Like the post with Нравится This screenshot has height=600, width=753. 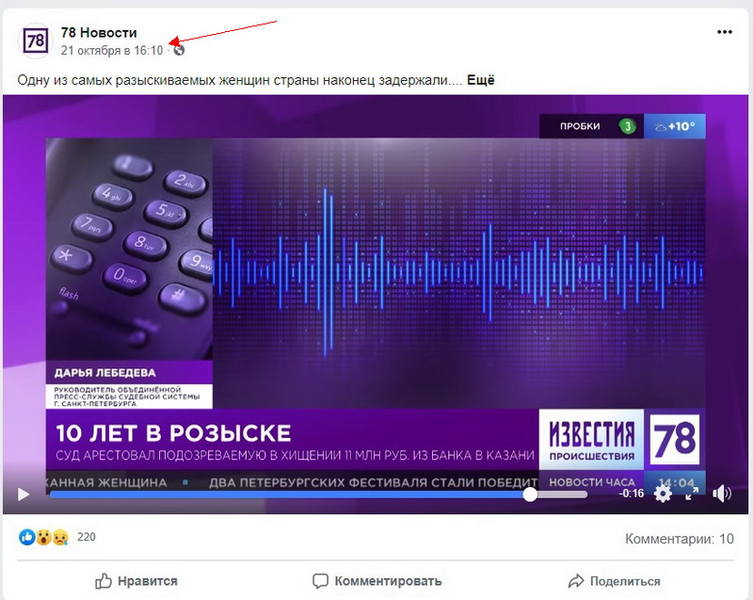pos(136,581)
